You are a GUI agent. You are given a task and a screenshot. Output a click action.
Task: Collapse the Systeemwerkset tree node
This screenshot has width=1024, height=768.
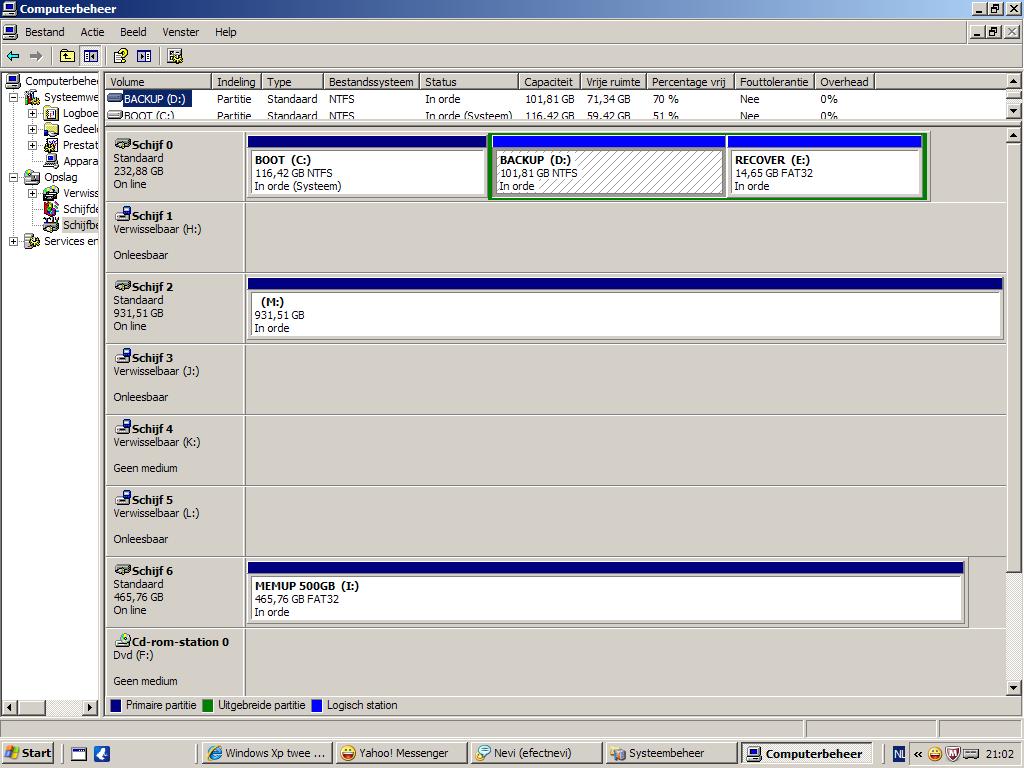(14, 98)
